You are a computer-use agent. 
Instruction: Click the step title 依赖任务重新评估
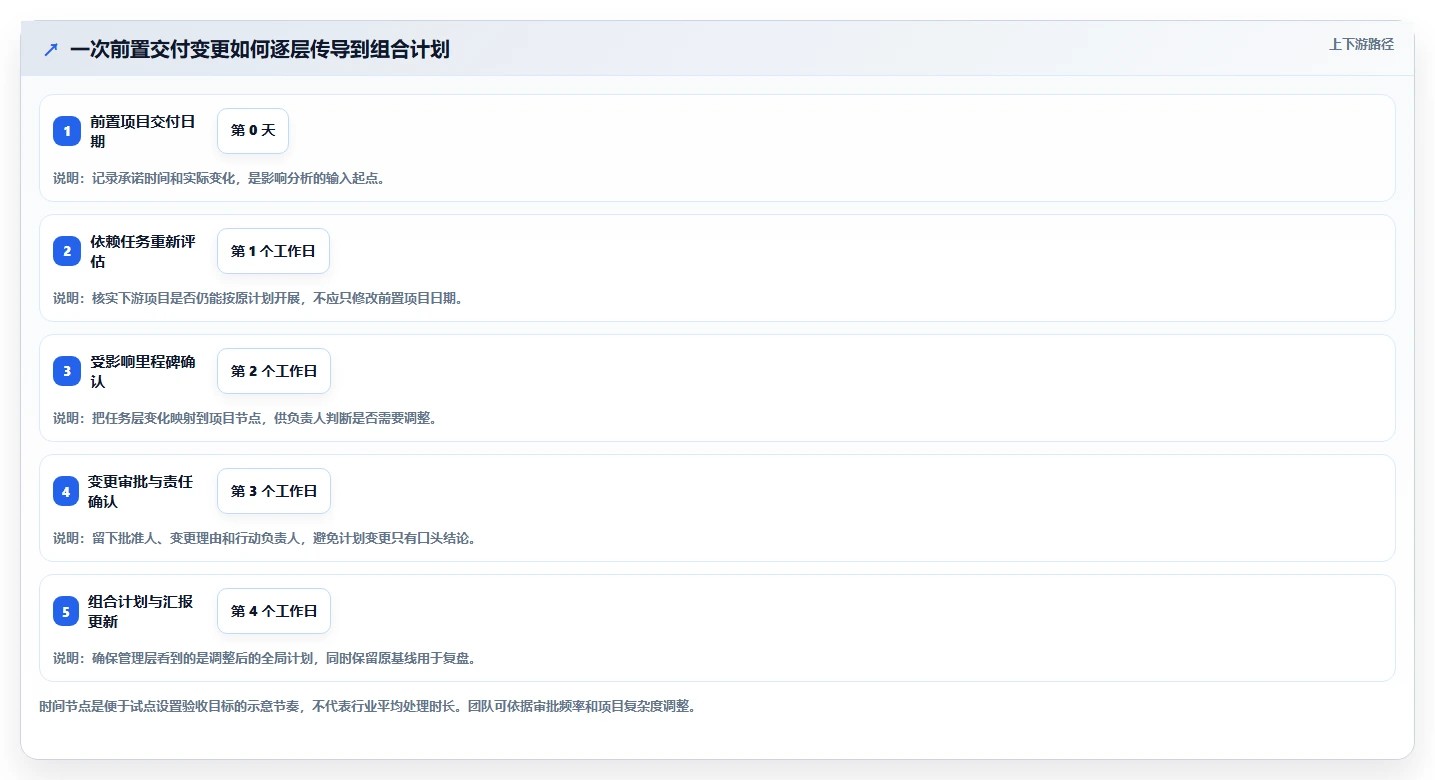point(142,251)
